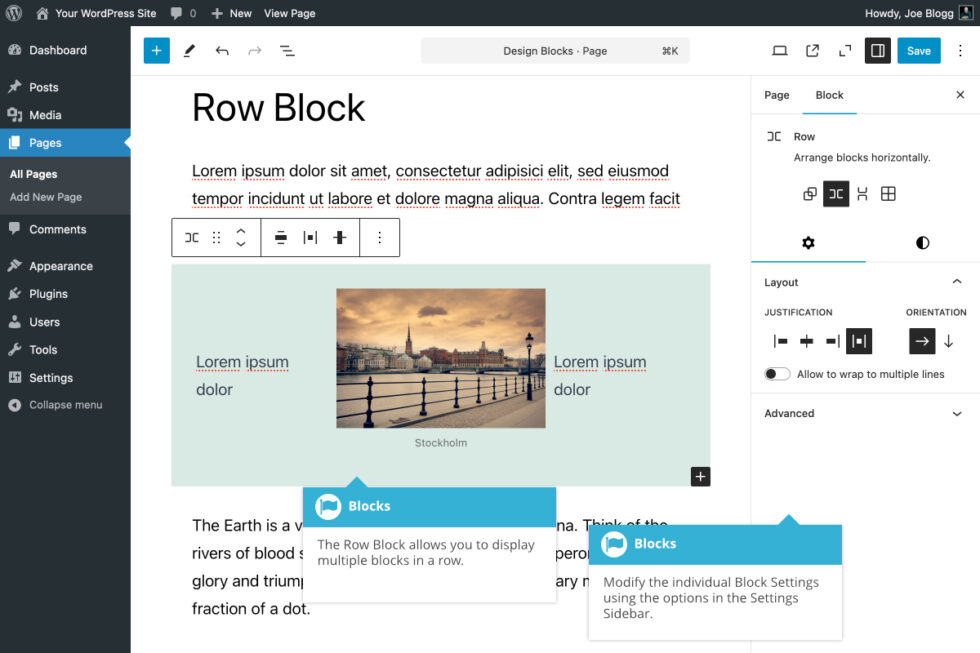Select the Stack variation icon in sidebar
The image size is (980, 653).
(809, 194)
